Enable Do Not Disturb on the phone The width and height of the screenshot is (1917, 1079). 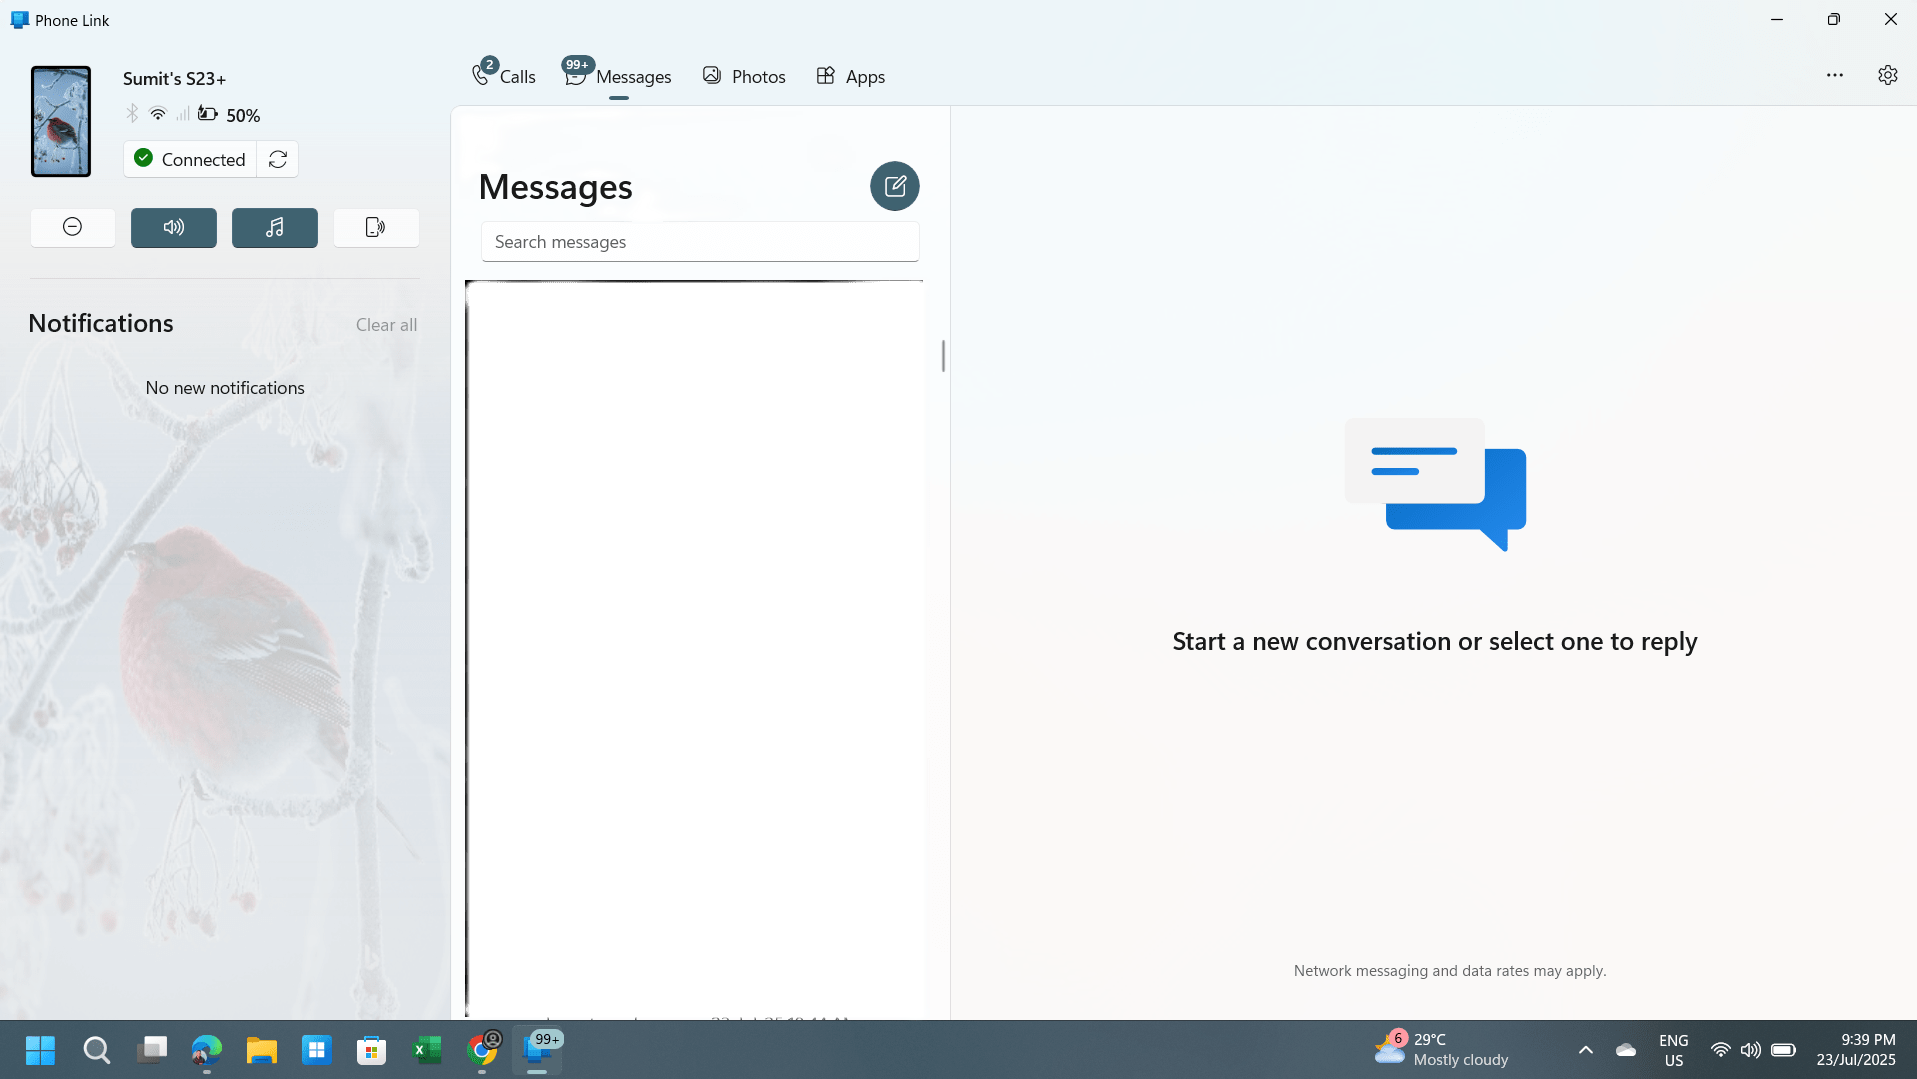pos(72,227)
